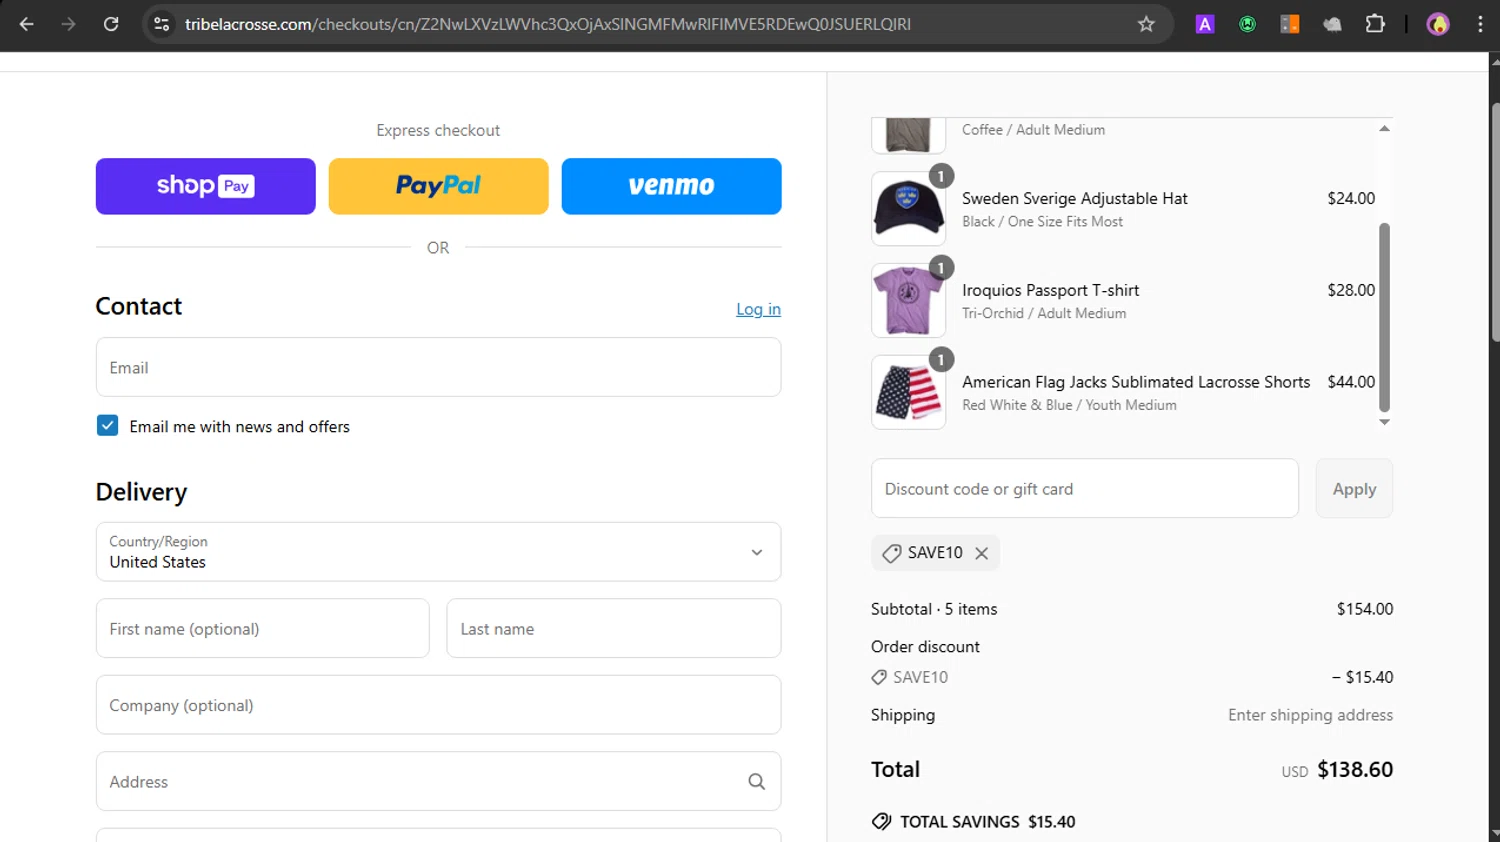This screenshot has width=1500, height=842.
Task: Click the browser forward arrow
Action: coord(68,24)
